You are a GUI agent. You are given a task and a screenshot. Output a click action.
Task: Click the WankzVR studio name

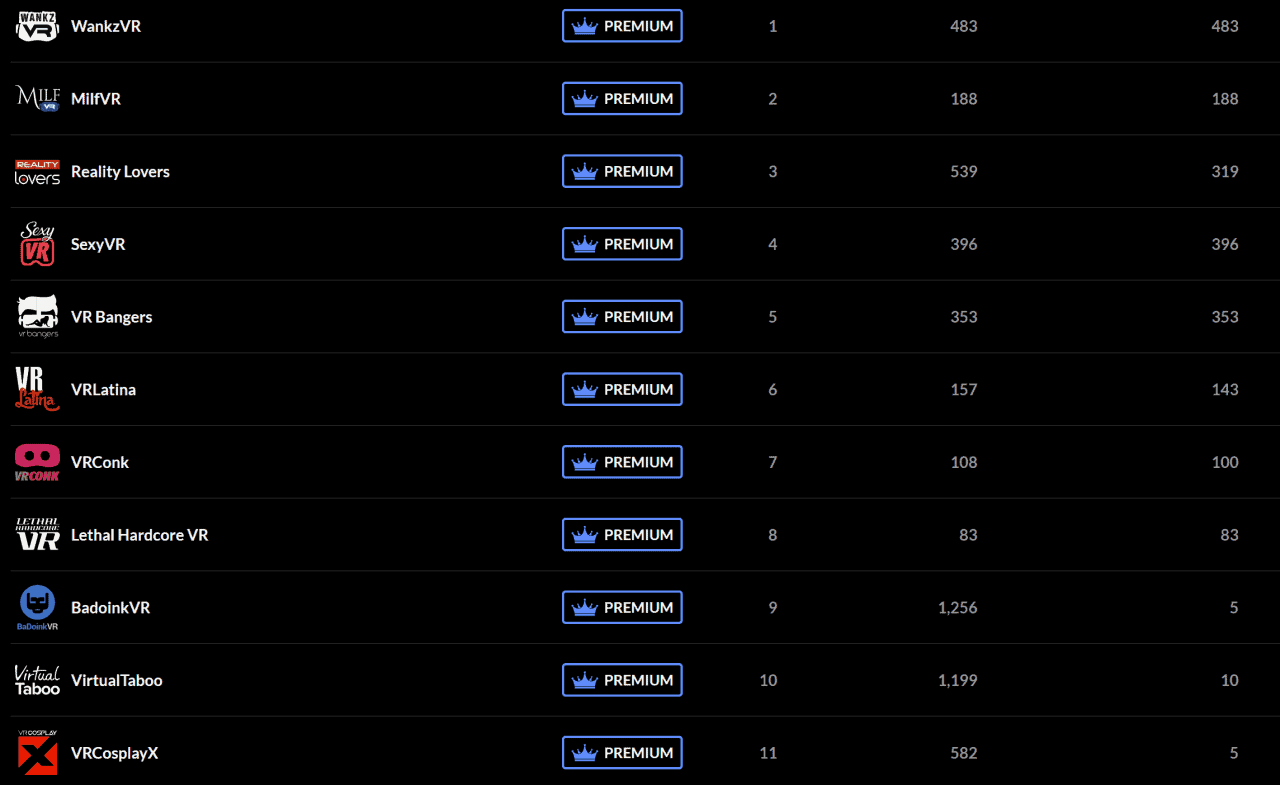[x=106, y=26]
